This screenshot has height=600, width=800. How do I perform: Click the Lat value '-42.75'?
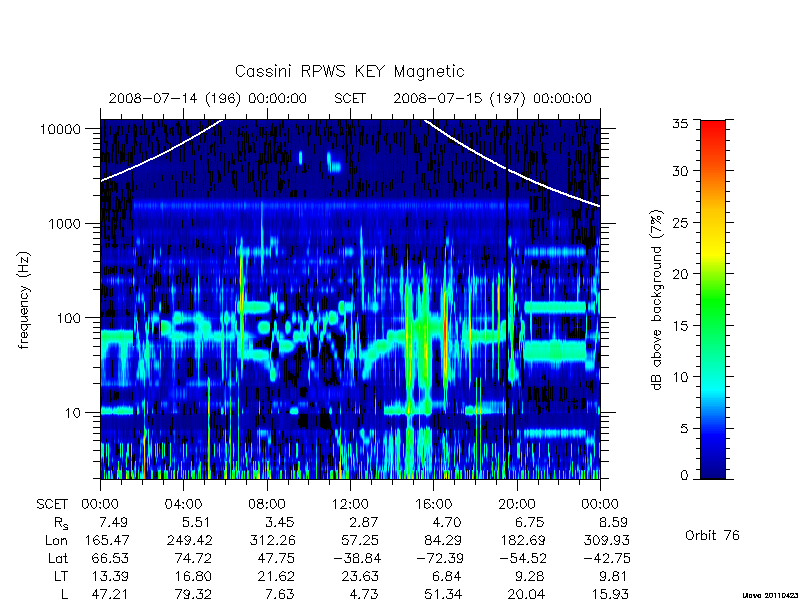(x=607, y=559)
